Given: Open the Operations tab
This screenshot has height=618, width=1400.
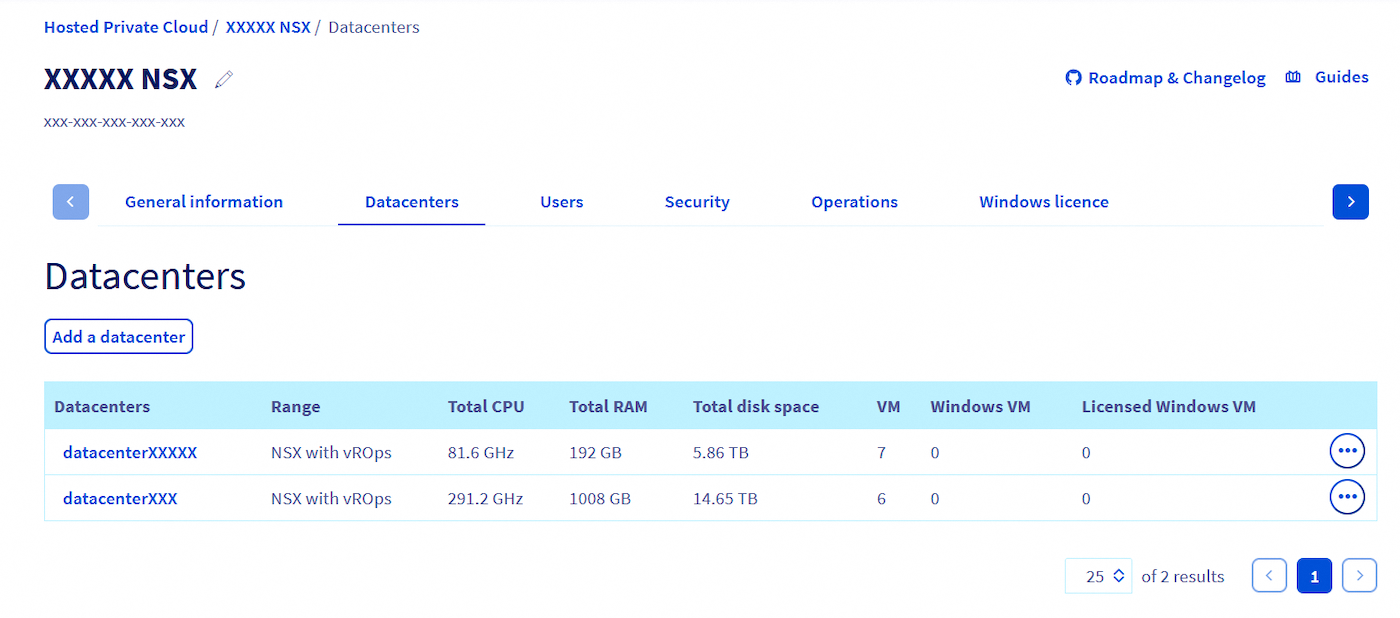Looking at the screenshot, I should point(854,202).
